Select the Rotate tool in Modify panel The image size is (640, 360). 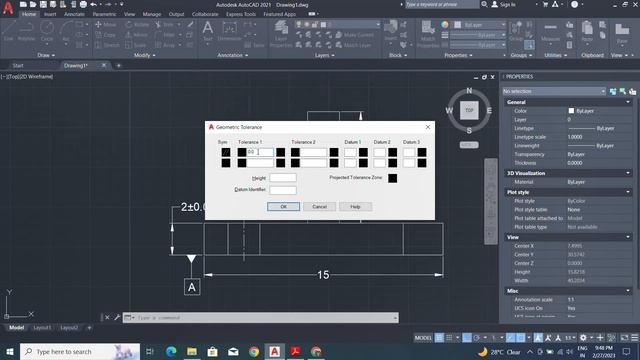[x=138, y=24]
